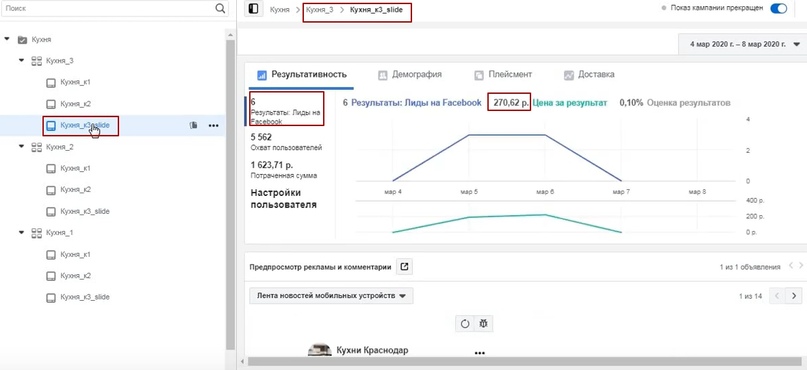Select the Кухня_к1 ad under Кухня_1
Image resolution: width=807 pixels, height=370 pixels.
(76, 255)
